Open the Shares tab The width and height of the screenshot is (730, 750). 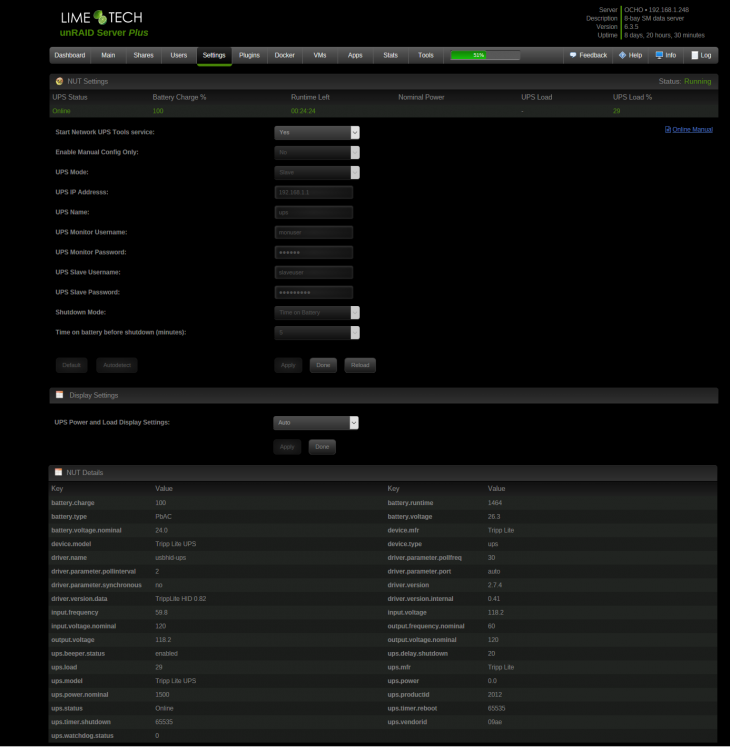(144, 55)
